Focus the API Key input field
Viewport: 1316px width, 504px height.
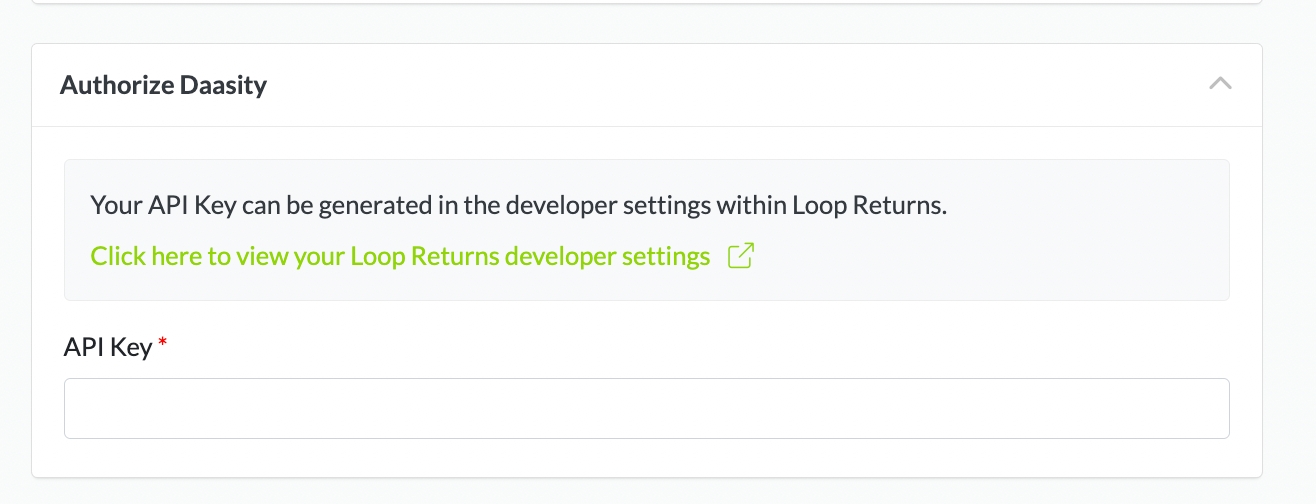click(x=646, y=408)
